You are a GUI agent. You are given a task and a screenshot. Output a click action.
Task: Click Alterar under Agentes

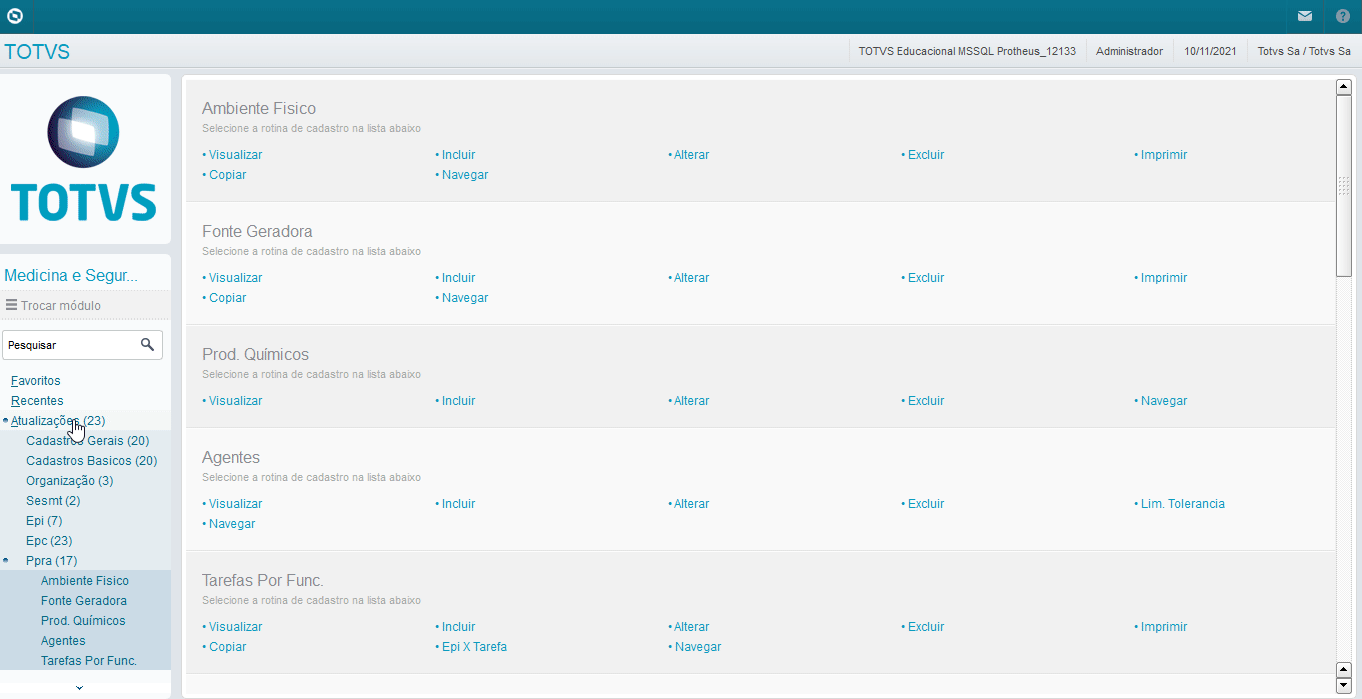691,504
